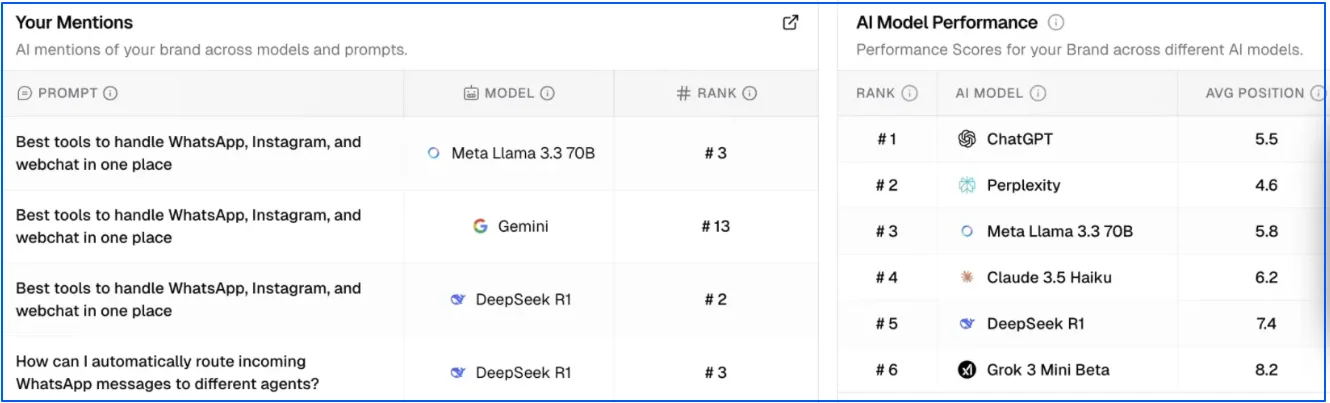Open Best tools prompt in Meta Llama row

click(x=188, y=153)
